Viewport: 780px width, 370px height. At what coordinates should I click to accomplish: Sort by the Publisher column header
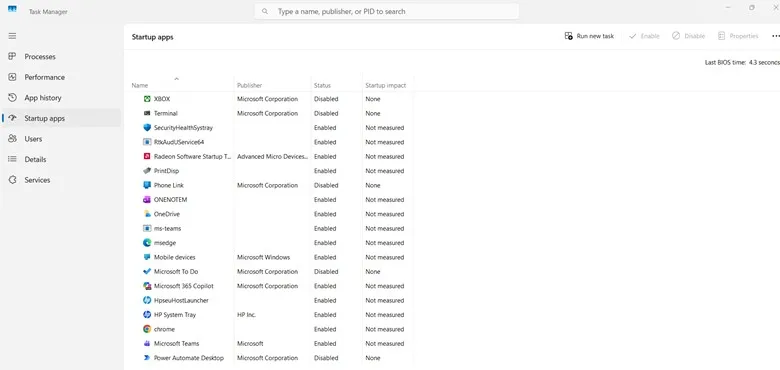(x=250, y=86)
